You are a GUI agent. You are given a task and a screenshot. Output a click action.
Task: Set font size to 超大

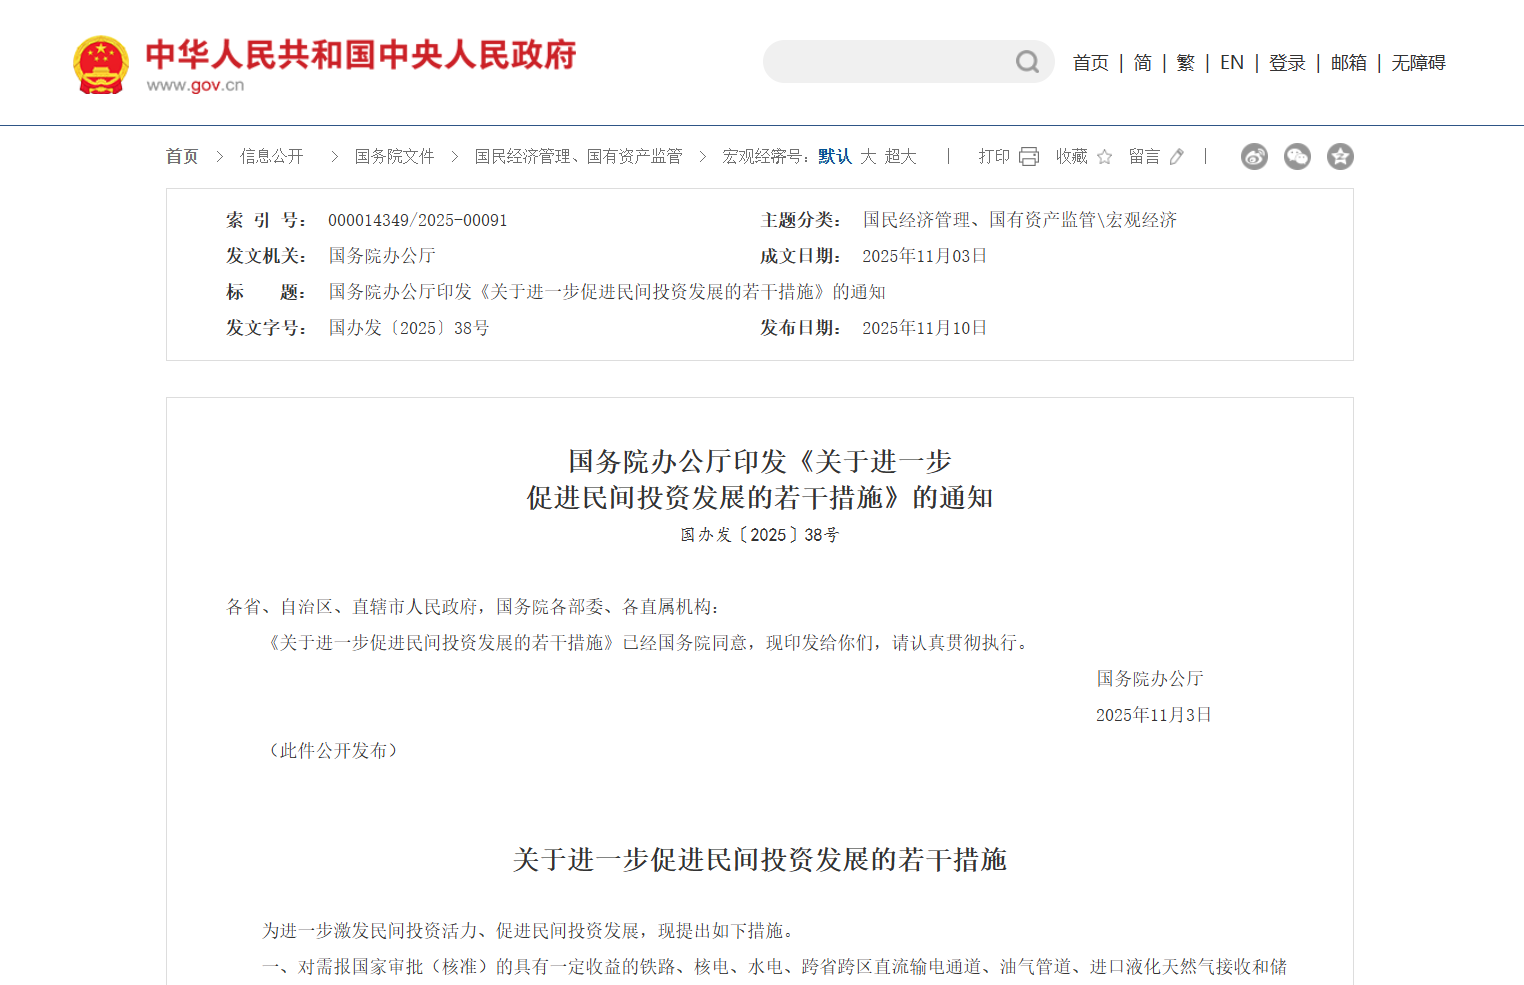click(x=900, y=157)
